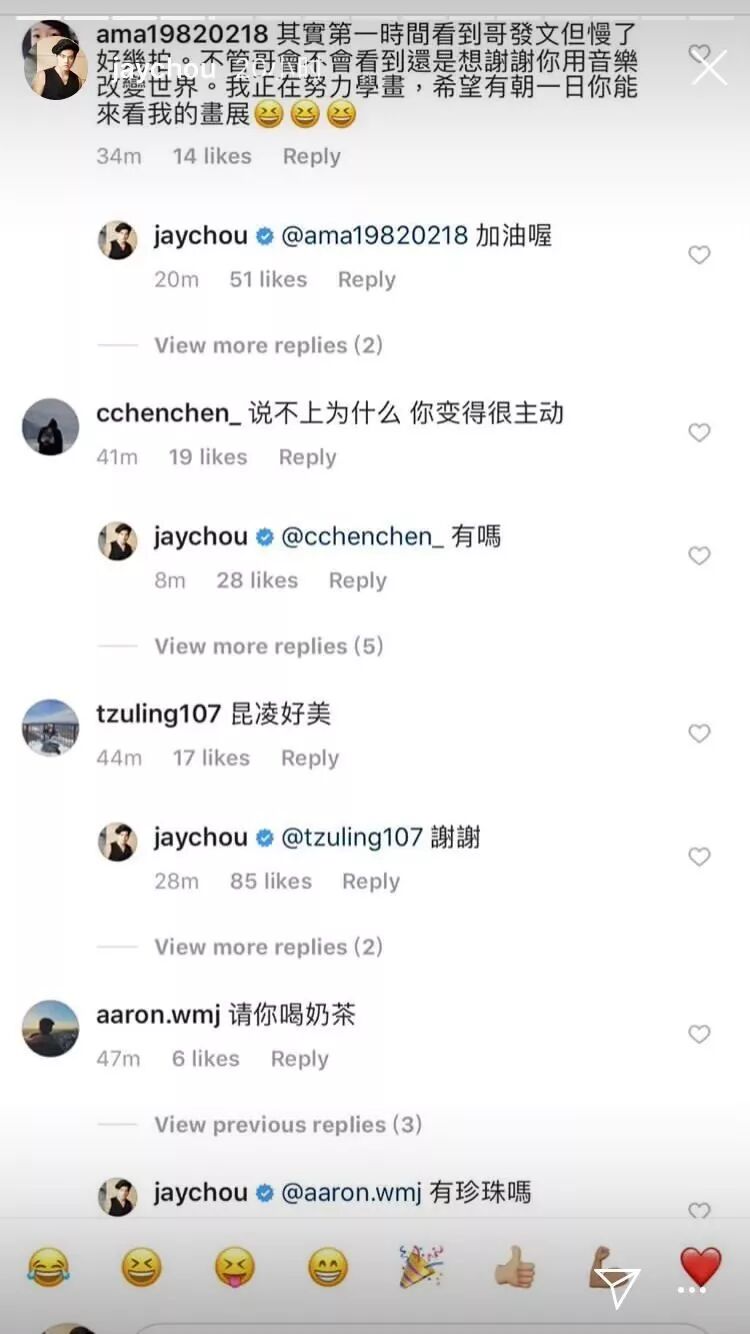The width and height of the screenshot is (750, 1334).
Task: Select the tongue-out emoji reaction
Action: (235, 1269)
